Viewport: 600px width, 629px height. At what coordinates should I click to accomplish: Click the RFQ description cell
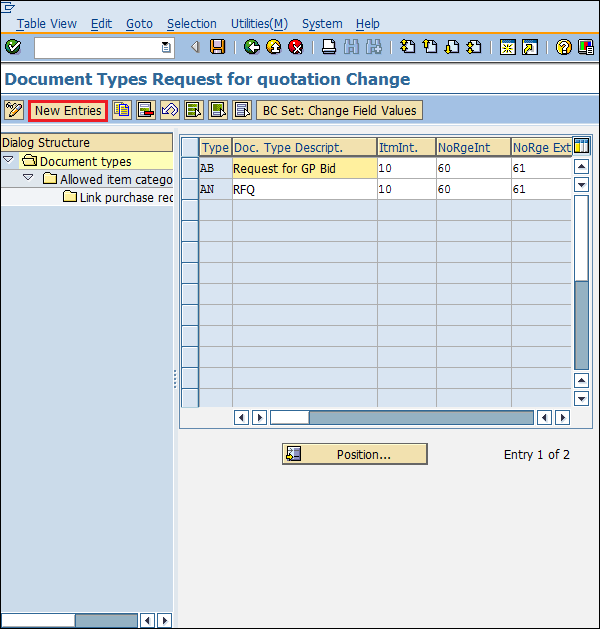[304, 189]
